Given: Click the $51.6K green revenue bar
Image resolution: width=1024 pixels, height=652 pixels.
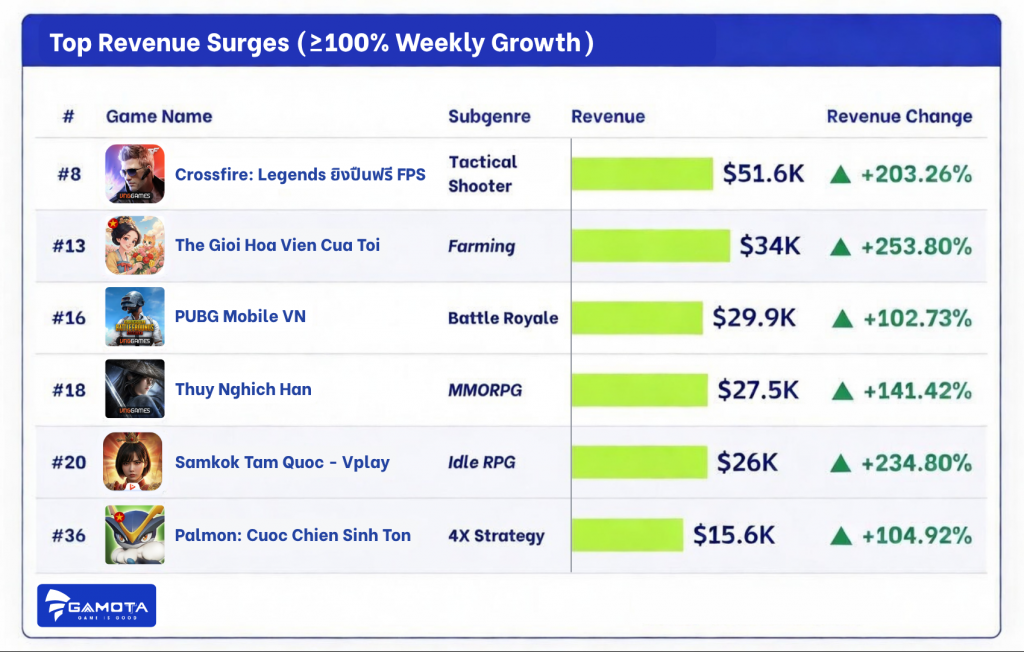Looking at the screenshot, I should pyautogui.click(x=642, y=174).
